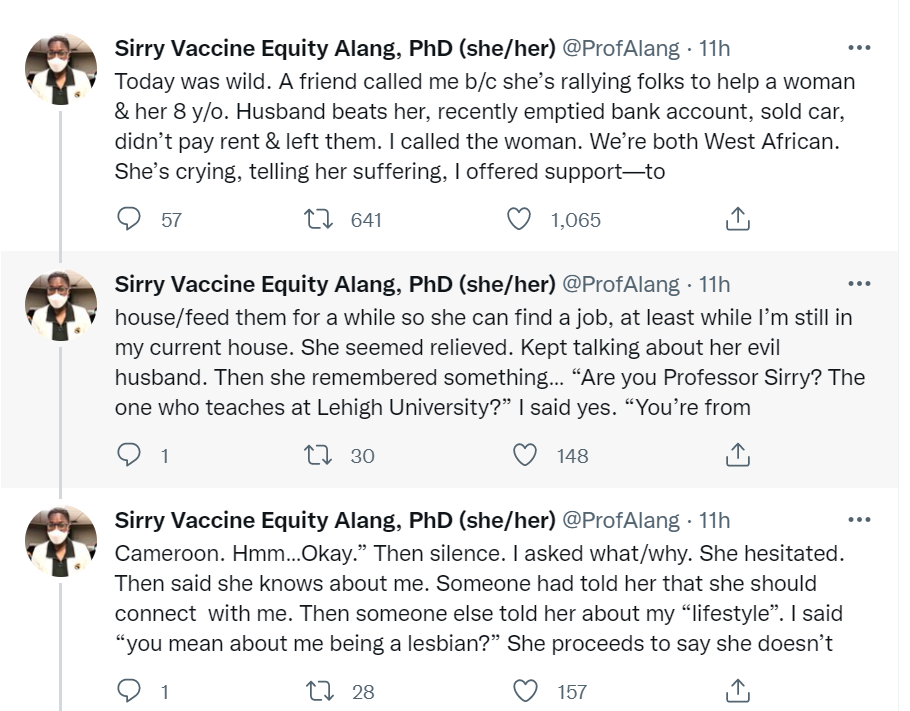Click the share icon on the second tweet
Viewport: 910px width, 711px height.
coord(737,453)
